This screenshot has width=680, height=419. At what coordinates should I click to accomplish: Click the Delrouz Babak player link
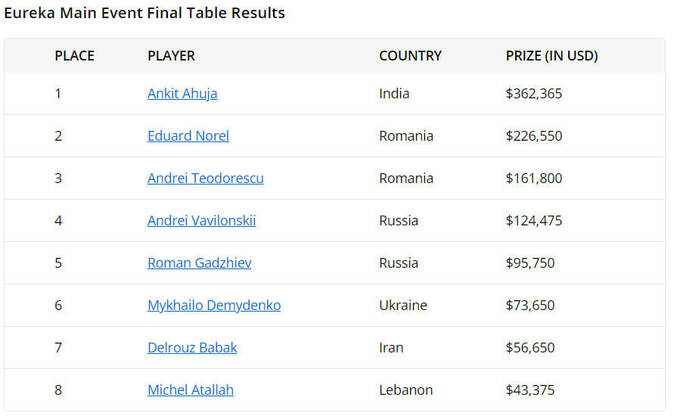[192, 347]
